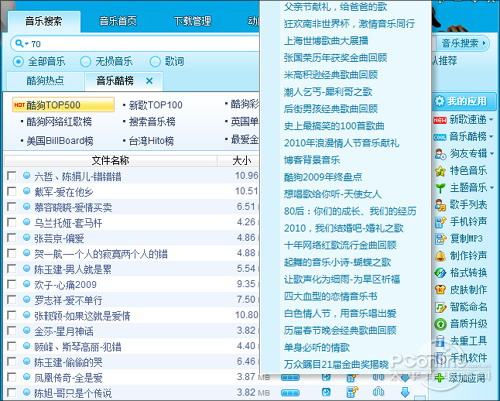This screenshot has height=401, width=500.
Task: Choose 张国荣历年获奖金曲回顾 from the popup menu
Action: coord(335,58)
